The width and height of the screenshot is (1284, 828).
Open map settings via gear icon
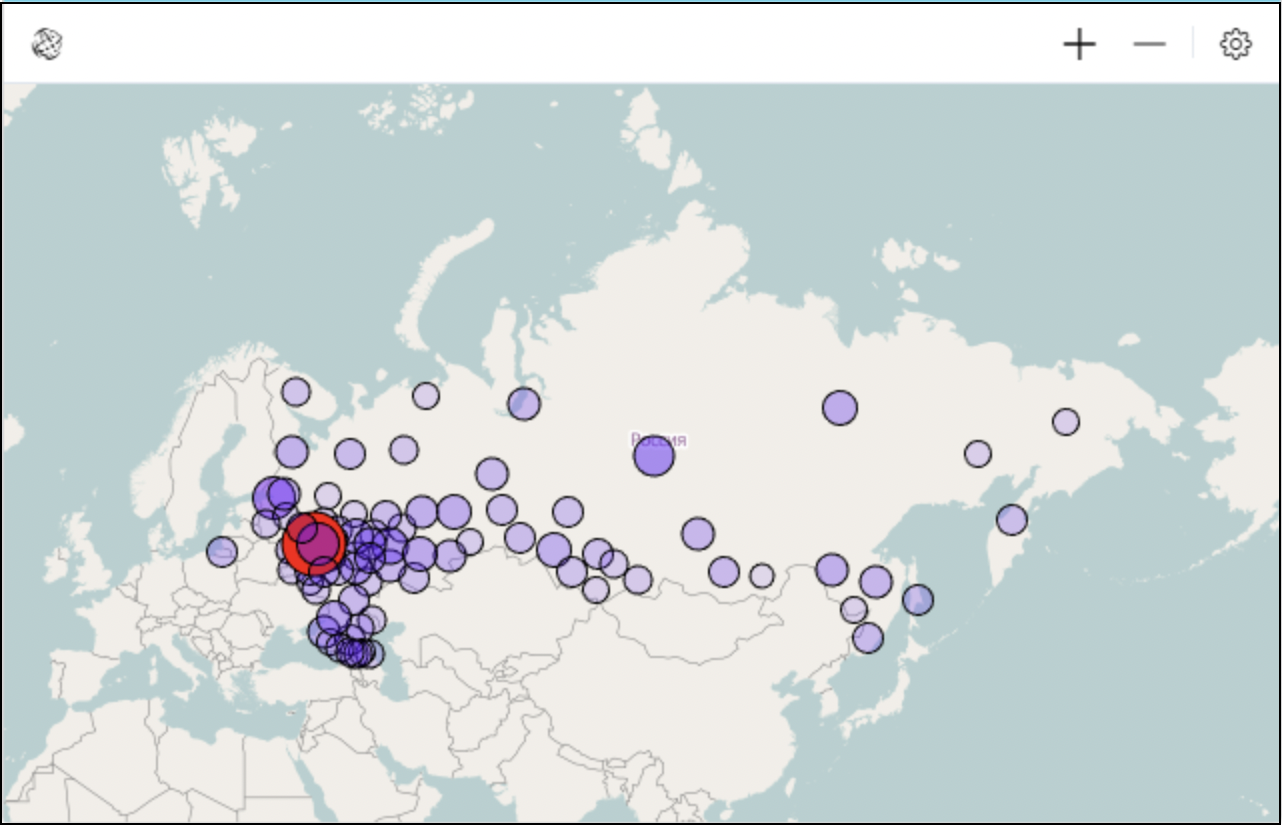click(1235, 44)
